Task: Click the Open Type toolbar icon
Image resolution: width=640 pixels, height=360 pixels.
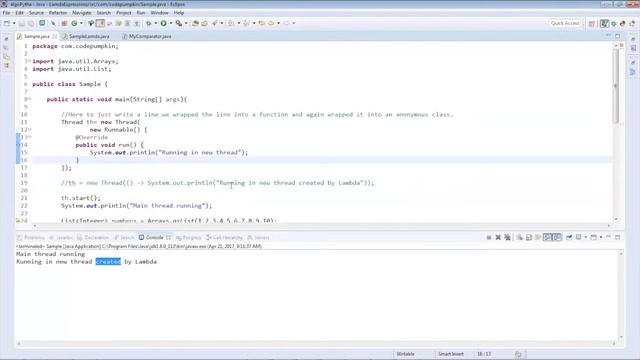Action: tap(196, 23)
